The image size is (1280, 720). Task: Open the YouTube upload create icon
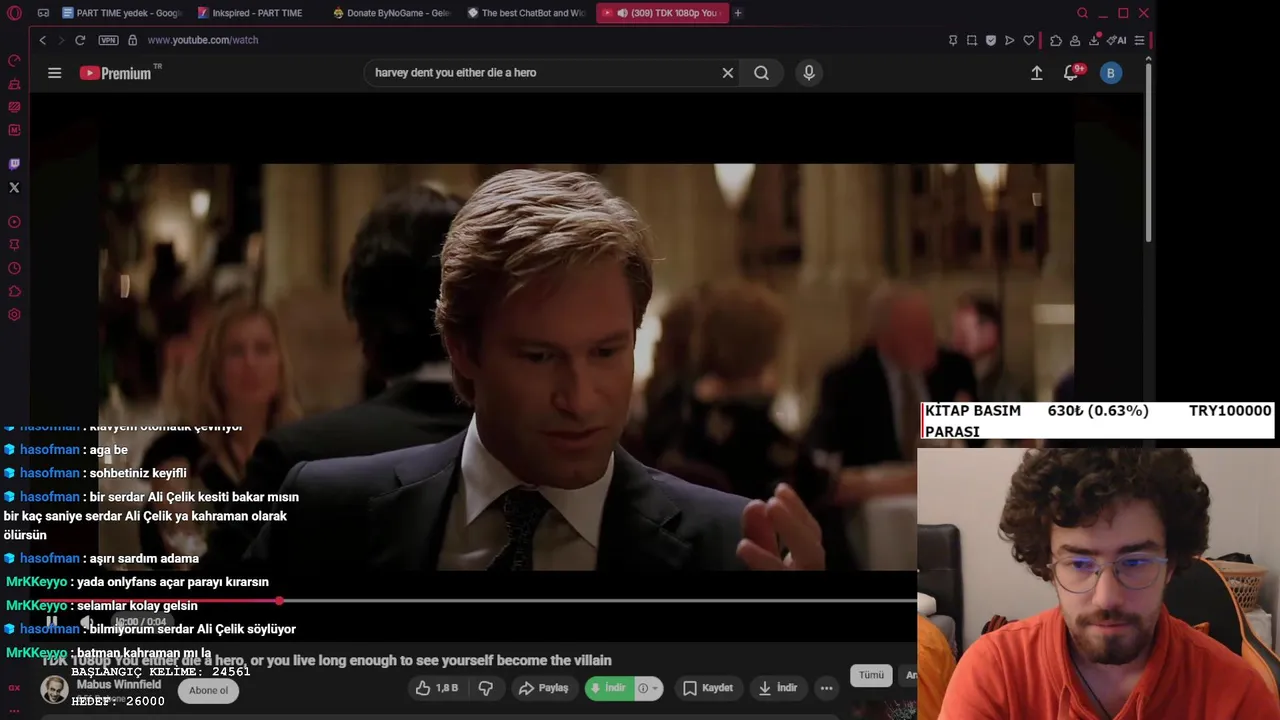[x=1037, y=73]
